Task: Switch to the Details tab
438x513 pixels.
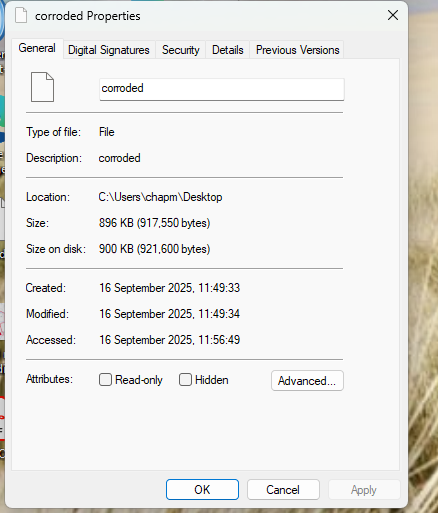Action: pyautogui.click(x=228, y=50)
